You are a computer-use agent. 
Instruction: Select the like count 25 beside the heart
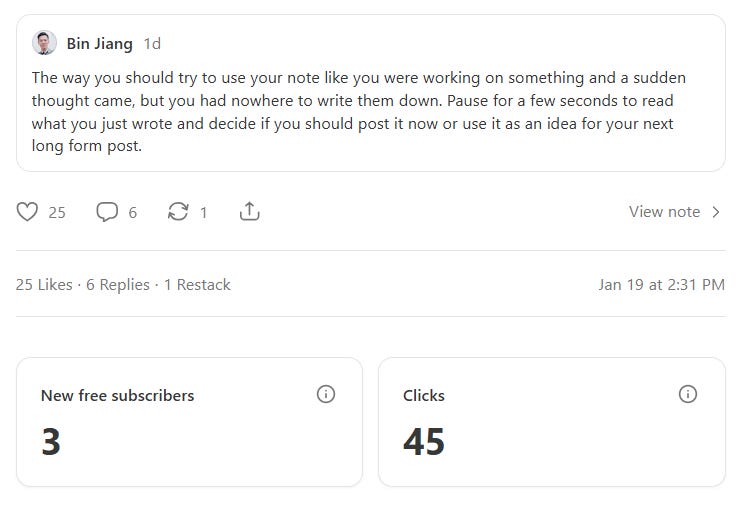click(57, 212)
